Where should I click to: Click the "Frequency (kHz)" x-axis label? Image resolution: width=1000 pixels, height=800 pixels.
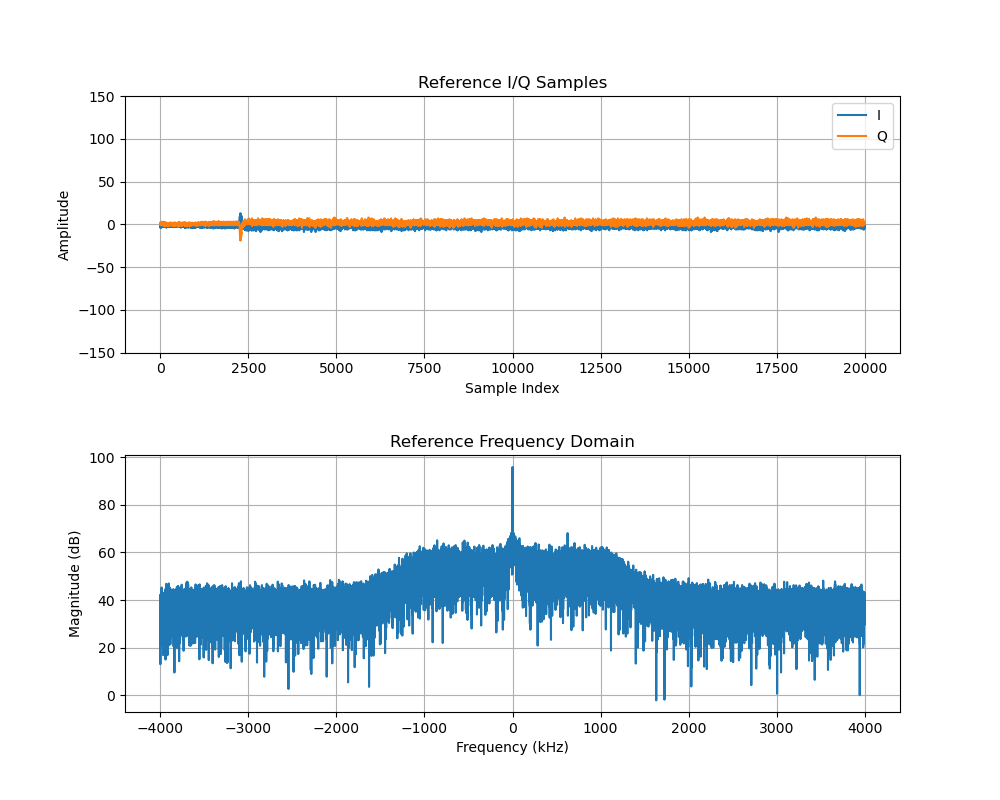[x=512, y=747]
